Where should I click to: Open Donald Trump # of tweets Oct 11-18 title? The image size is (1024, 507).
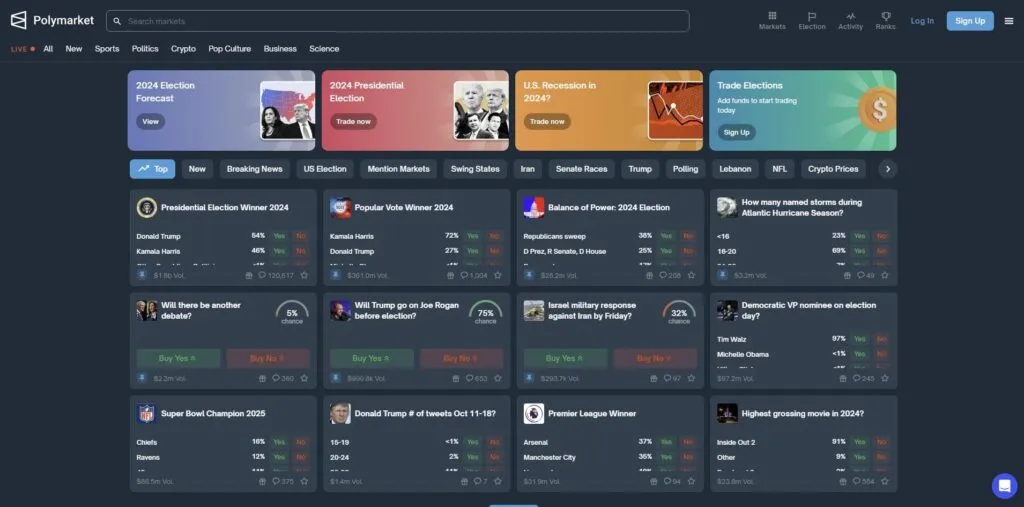[x=425, y=414]
